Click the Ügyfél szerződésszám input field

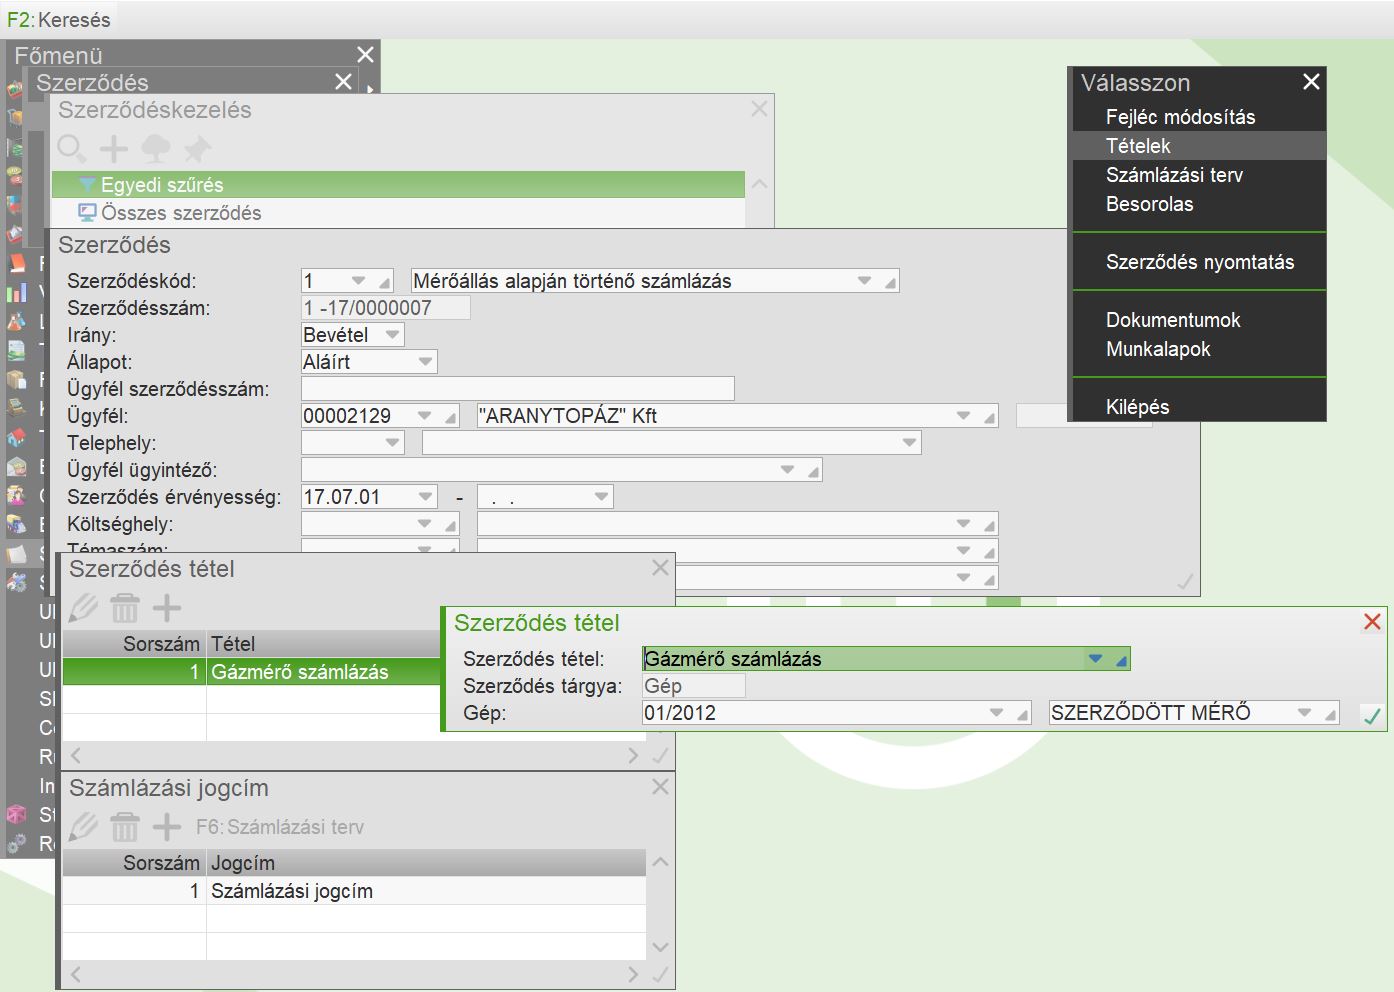pos(517,389)
